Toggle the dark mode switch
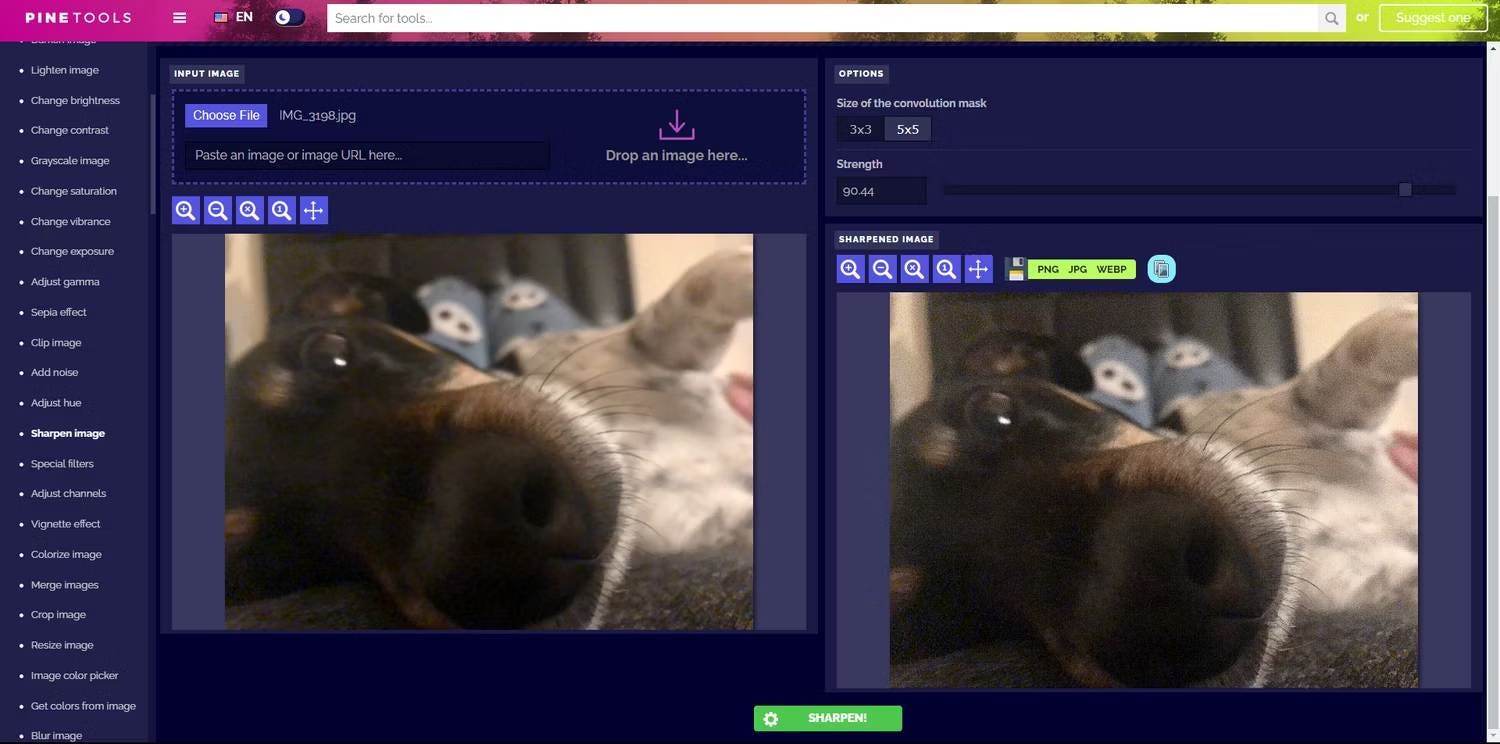 (x=289, y=18)
